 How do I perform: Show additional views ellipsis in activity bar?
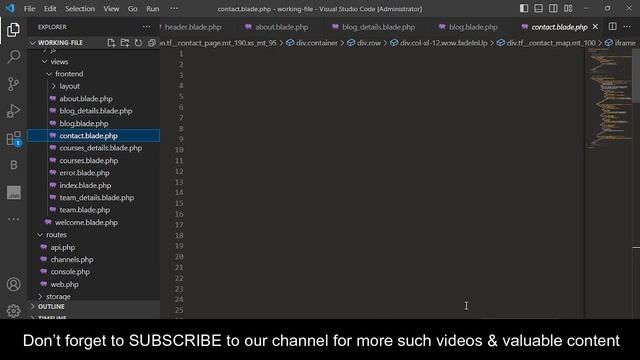(13, 219)
